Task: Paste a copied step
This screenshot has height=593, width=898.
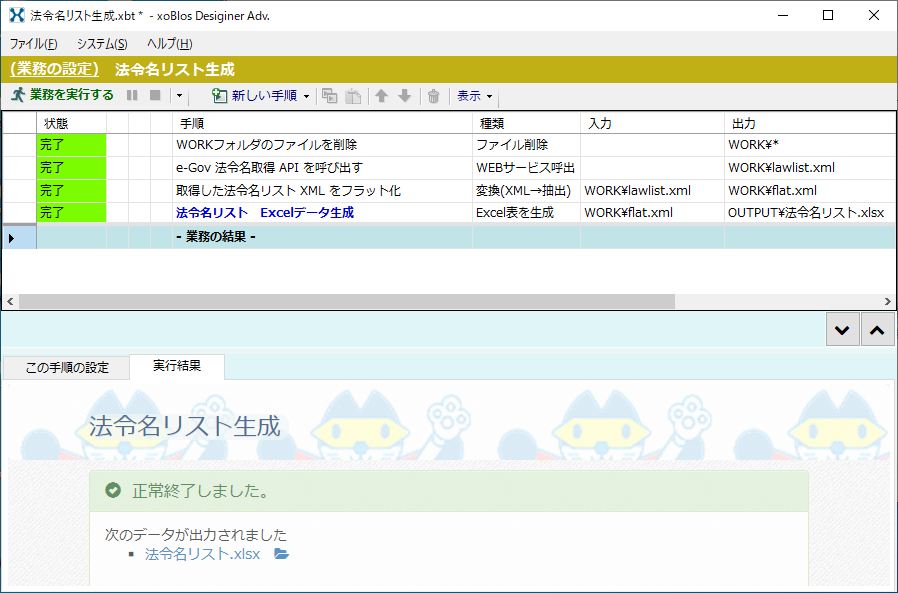Action: (x=352, y=96)
